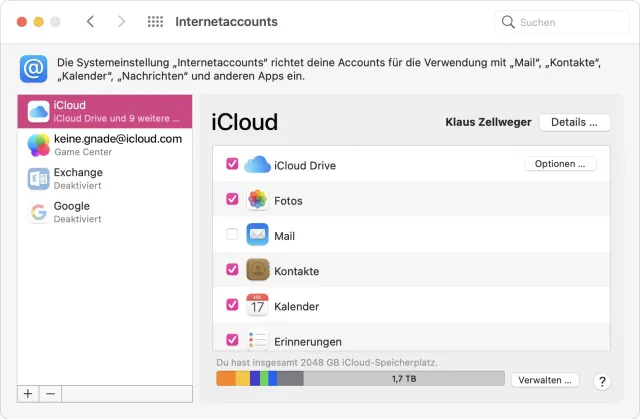Click the Fotos app icon

click(x=257, y=200)
